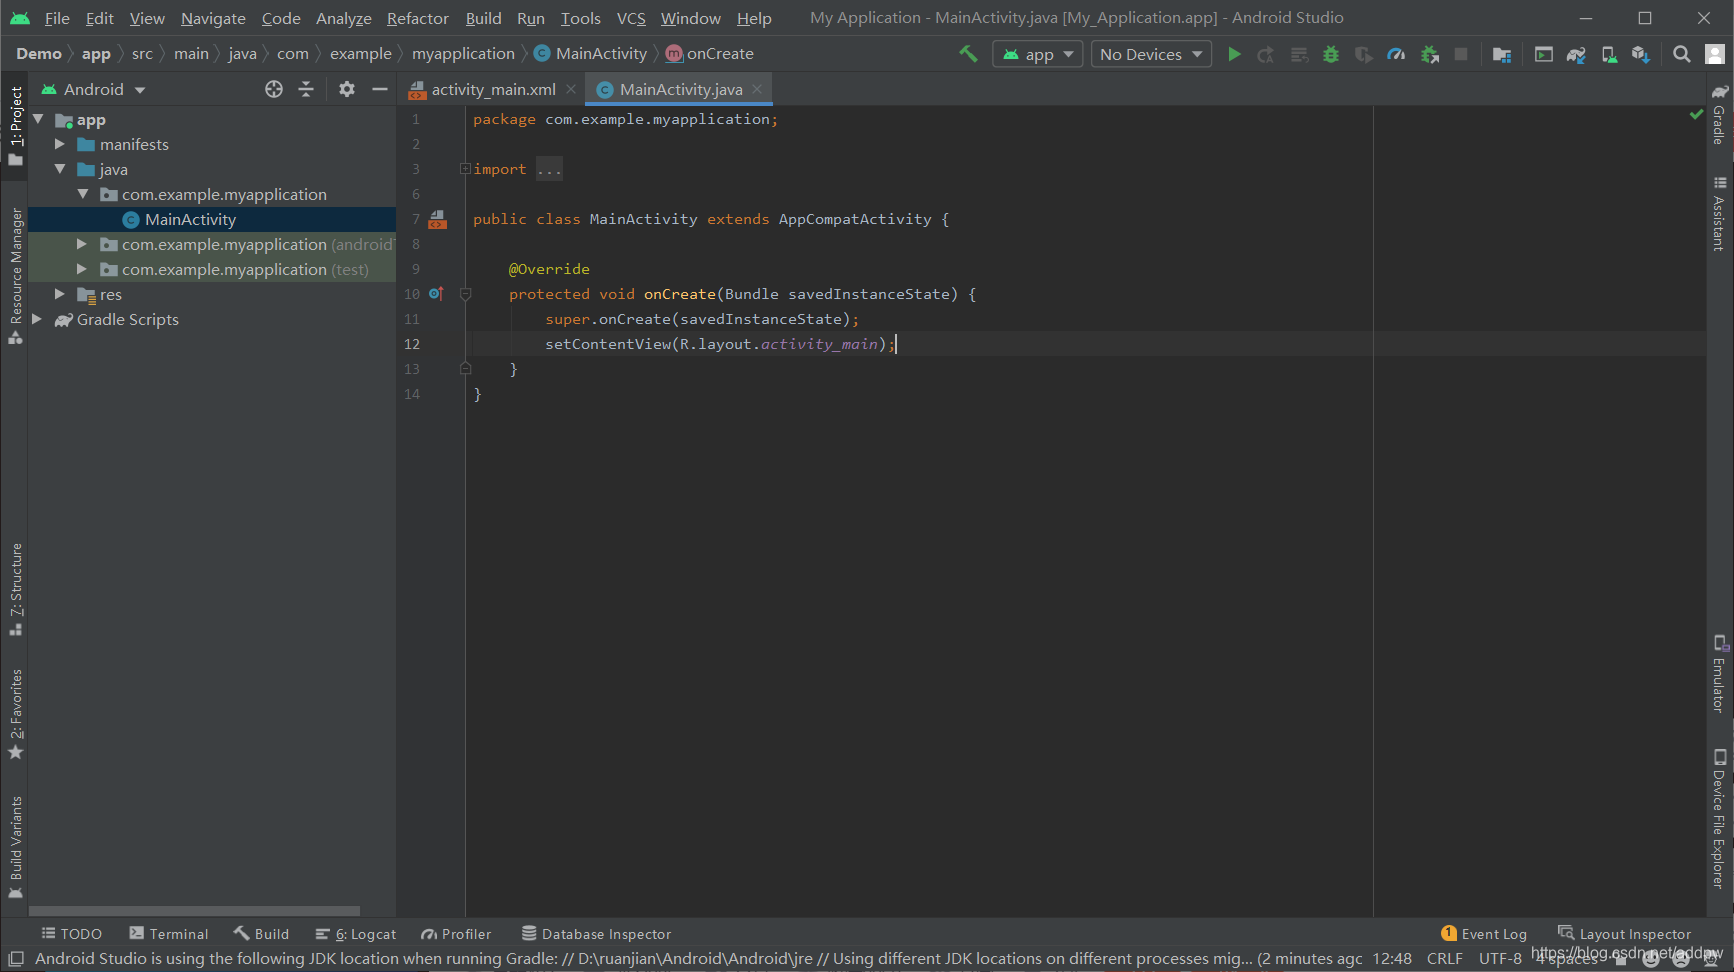Toggle the Assistant side panel

[1719, 213]
